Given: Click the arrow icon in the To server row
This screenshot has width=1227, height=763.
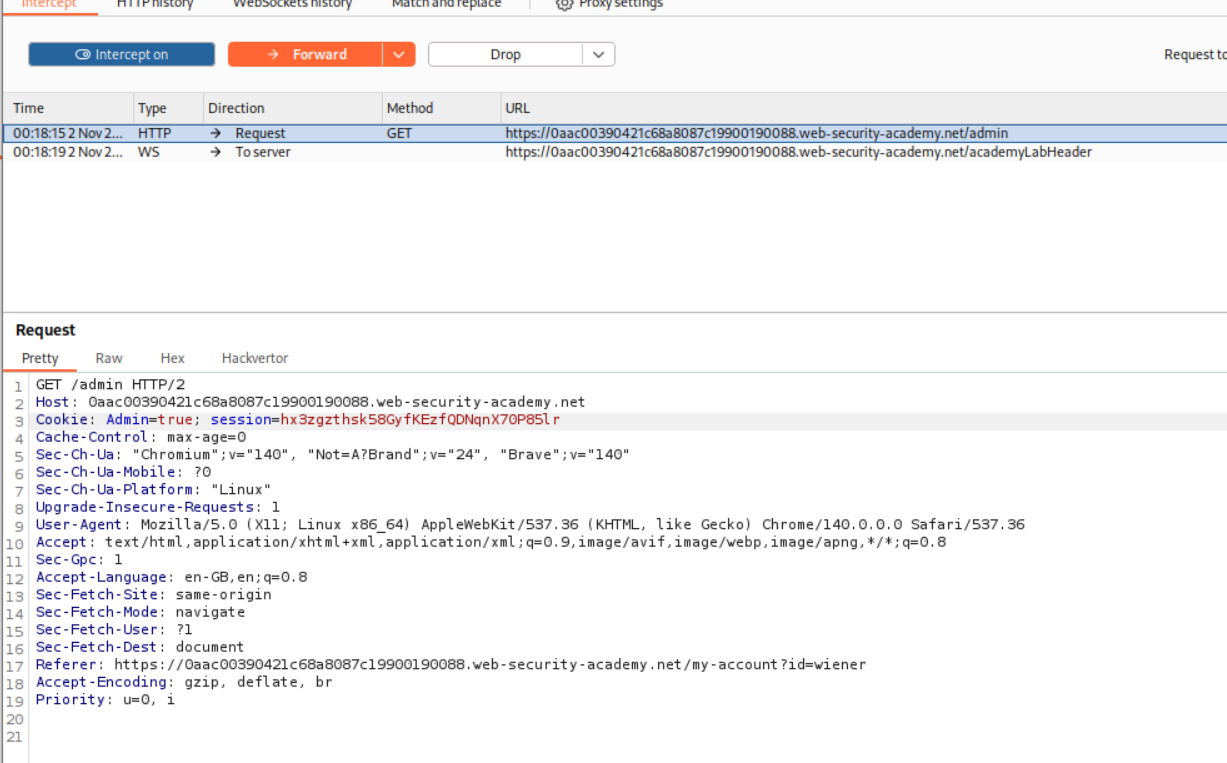Looking at the screenshot, I should 214,152.
